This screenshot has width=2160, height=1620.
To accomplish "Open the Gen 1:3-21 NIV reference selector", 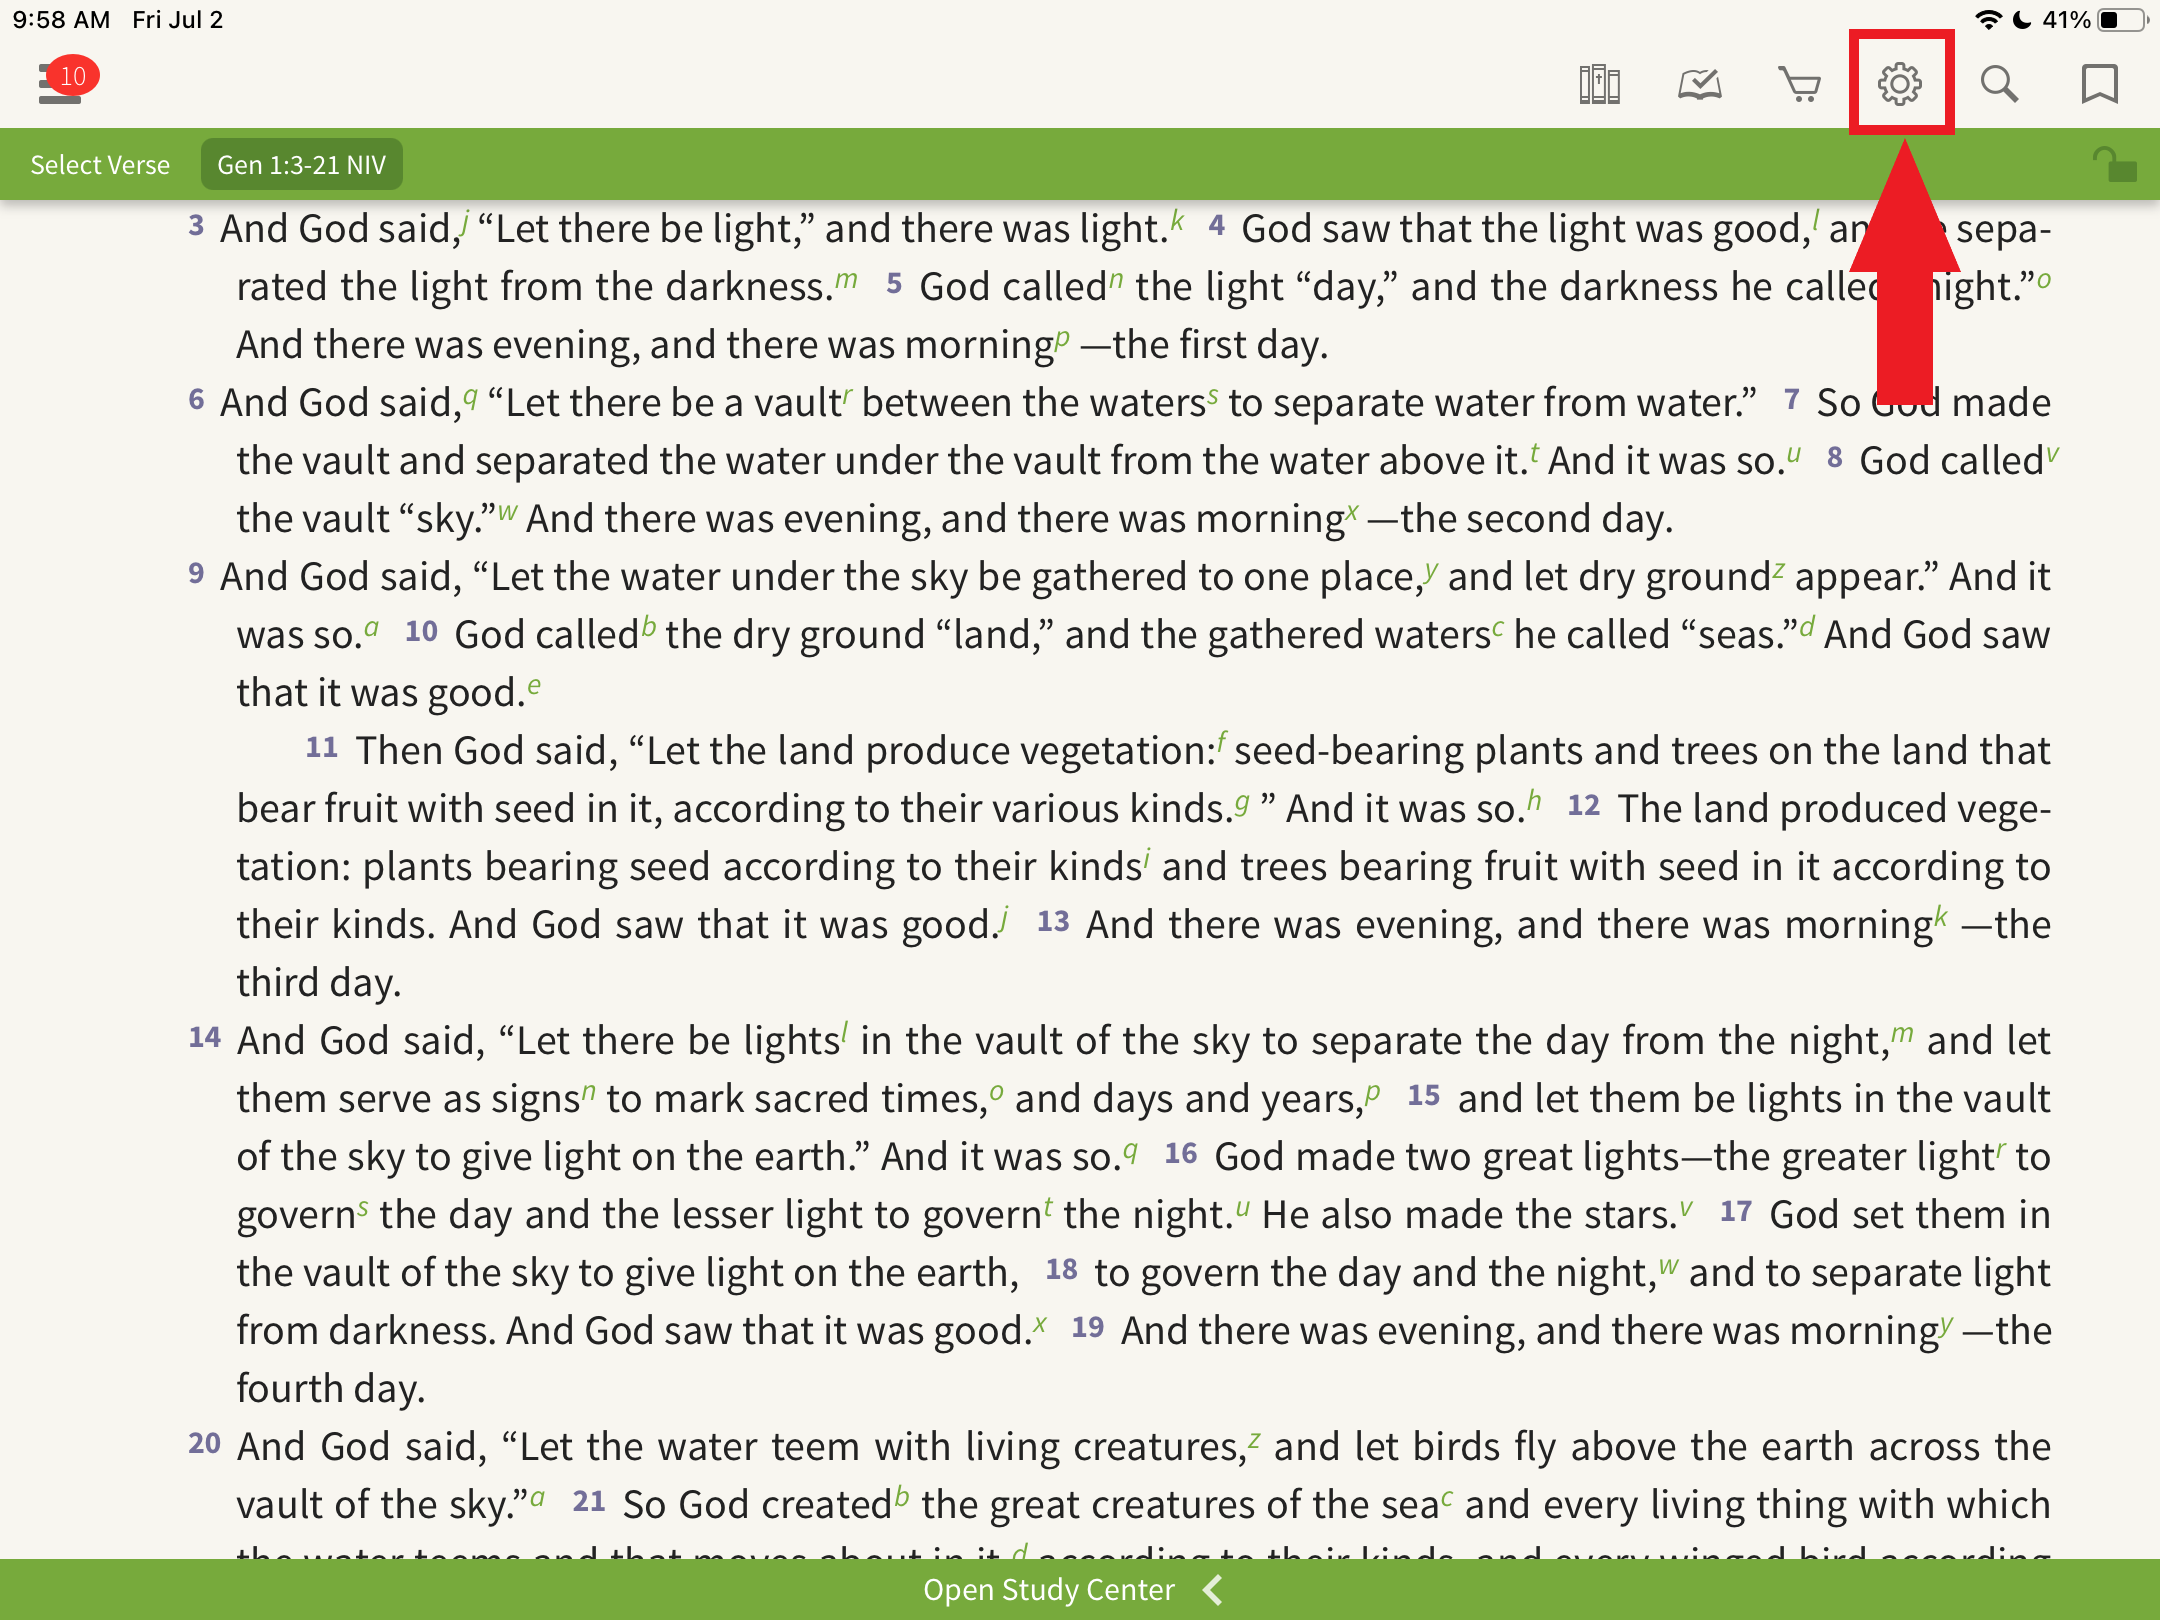I will [302, 165].
